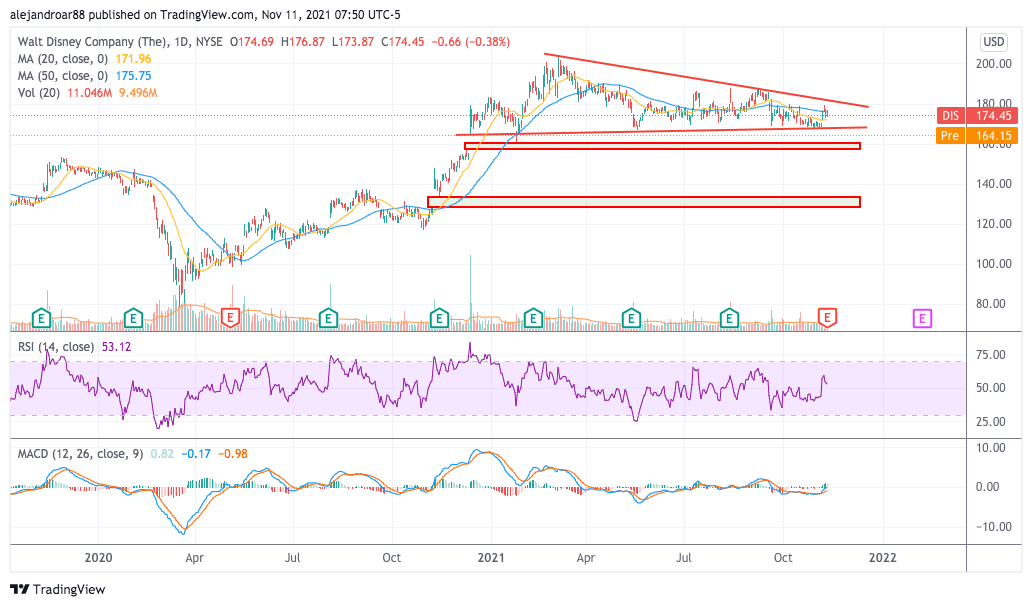Select the MA (50, close, 0) indicator legend

click(63, 76)
